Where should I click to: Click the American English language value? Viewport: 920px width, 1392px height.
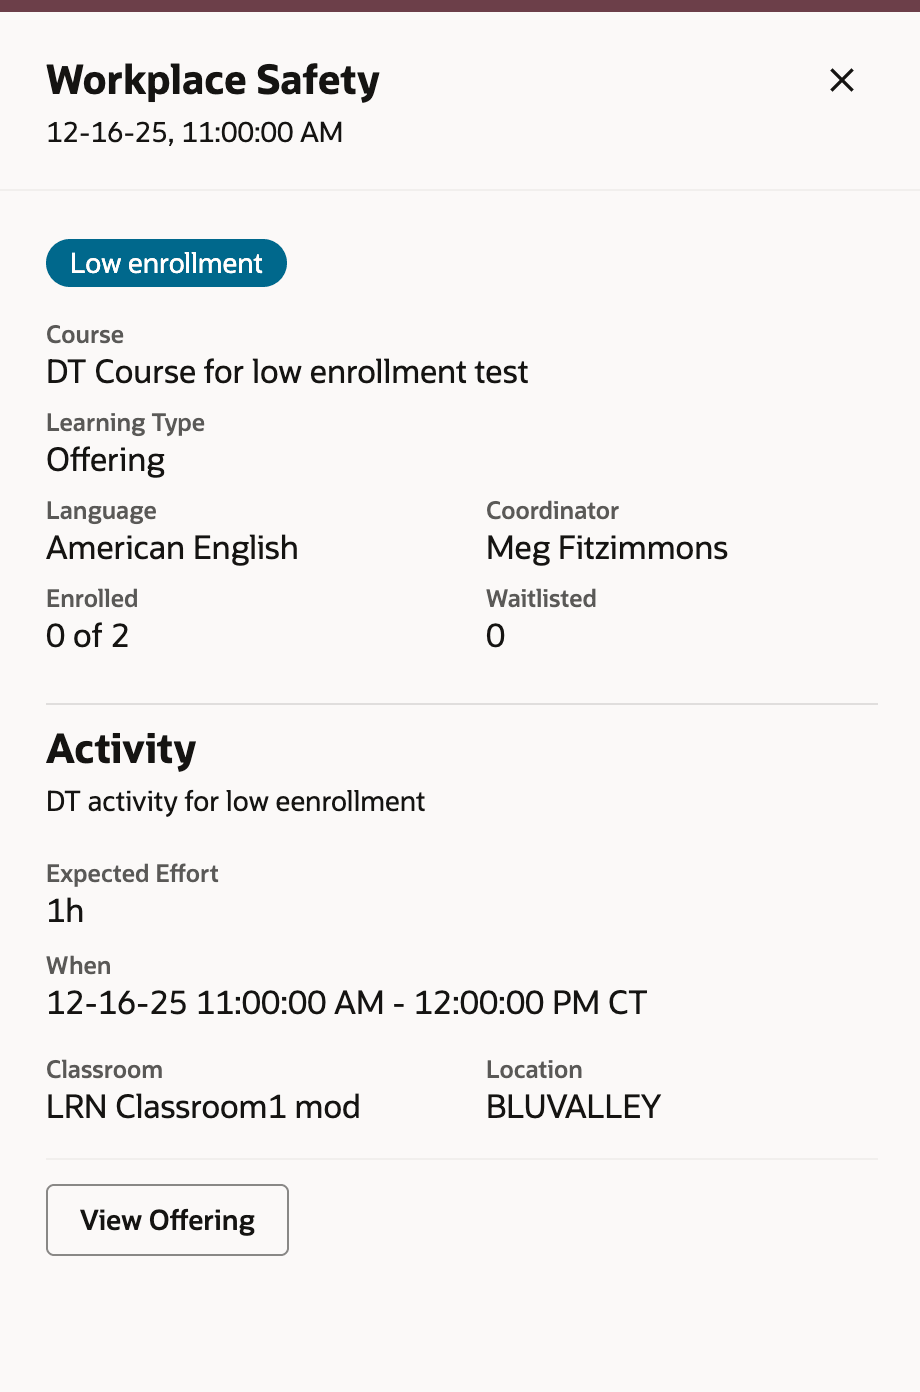(172, 547)
